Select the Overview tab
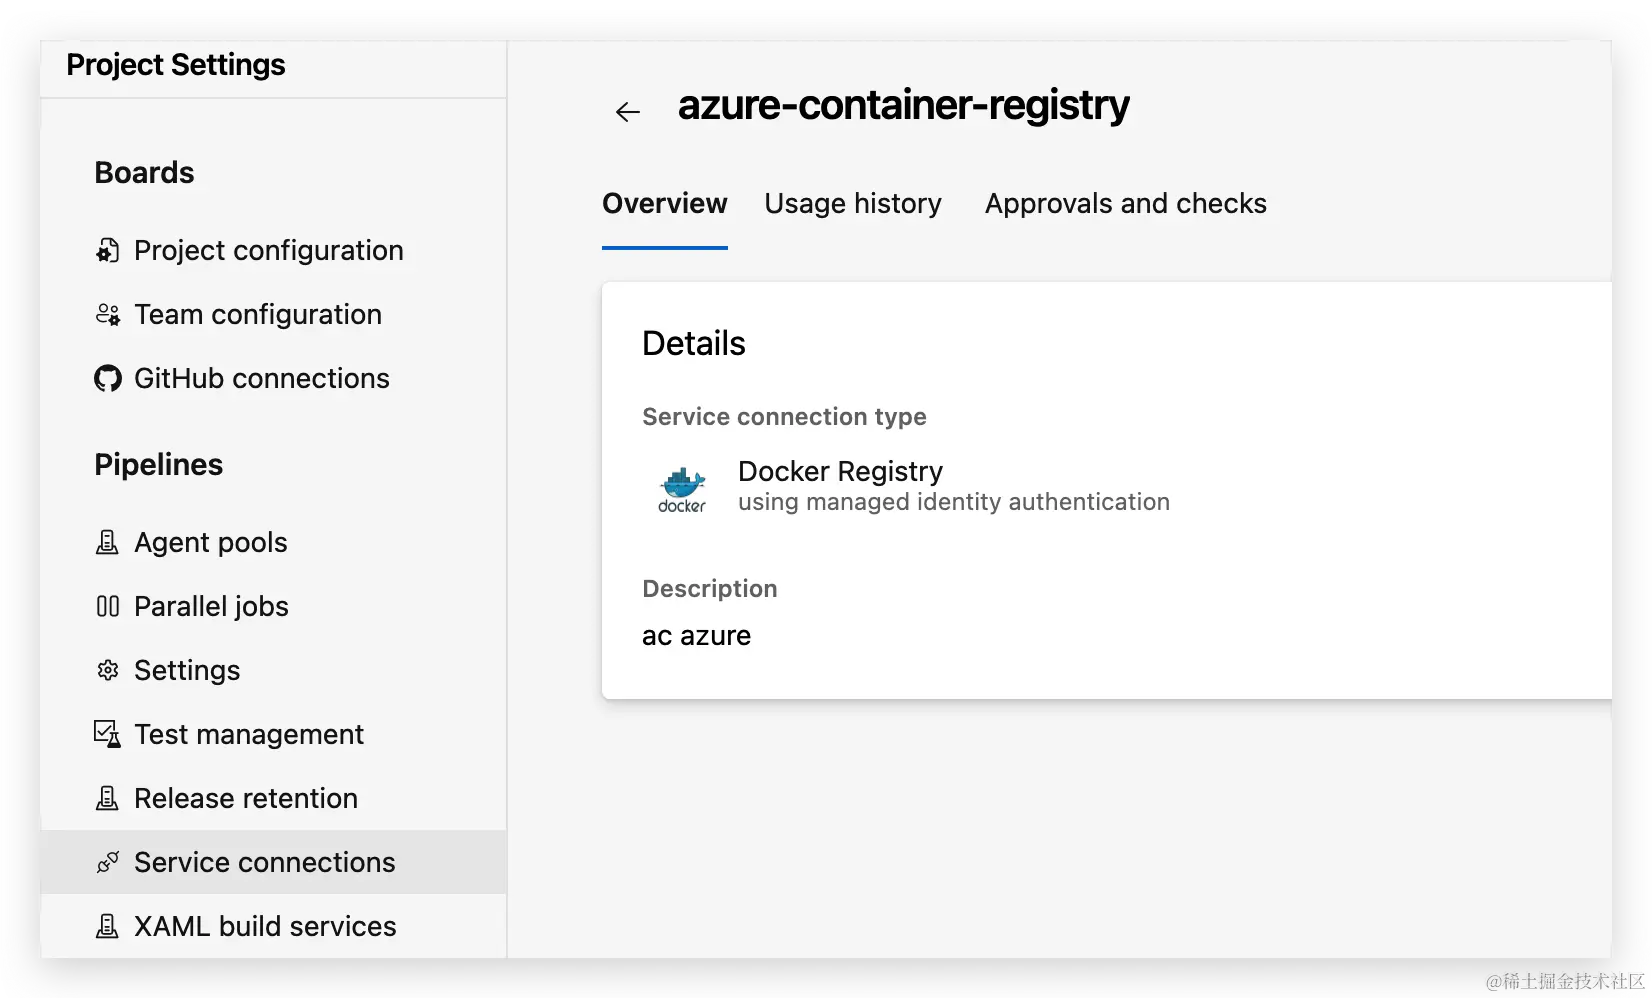Screen dimensions: 1652x998 pos(664,204)
